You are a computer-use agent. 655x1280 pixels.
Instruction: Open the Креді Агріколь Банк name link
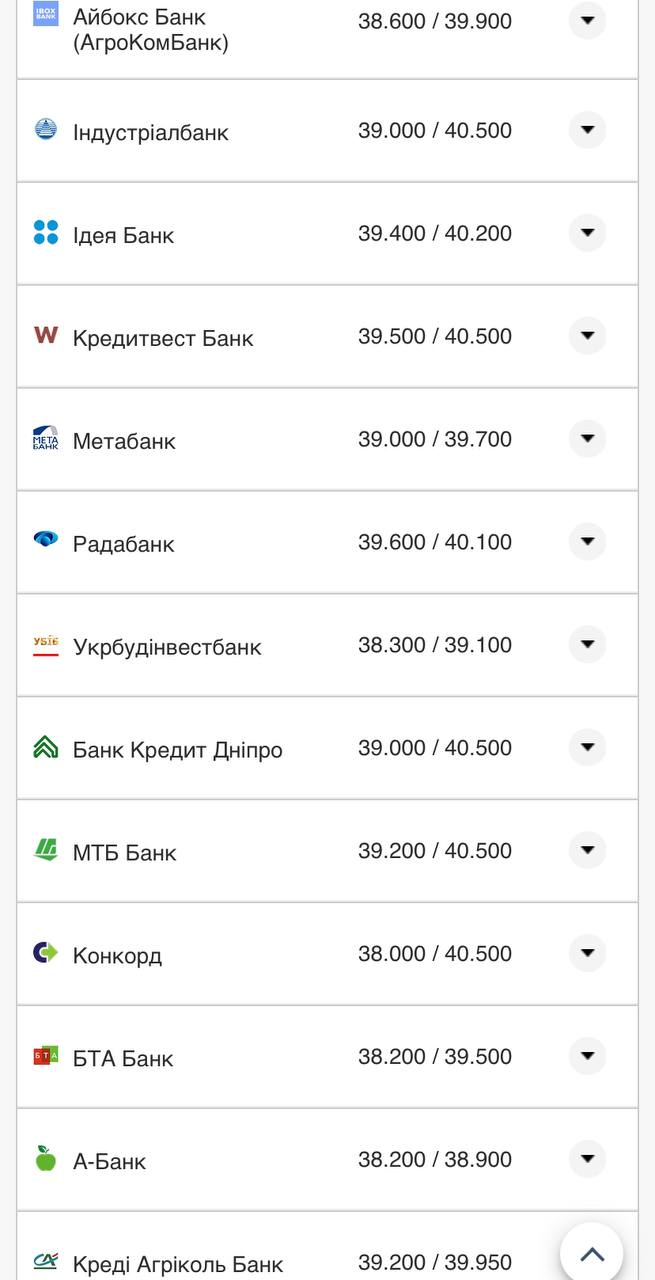coord(178,1265)
